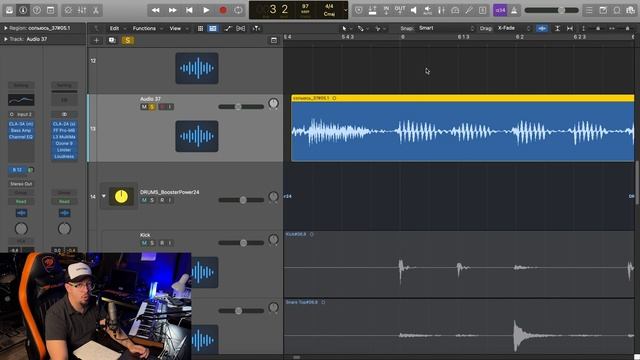Open the Drag X-Fade dropdown

pyautogui.click(x=514, y=28)
